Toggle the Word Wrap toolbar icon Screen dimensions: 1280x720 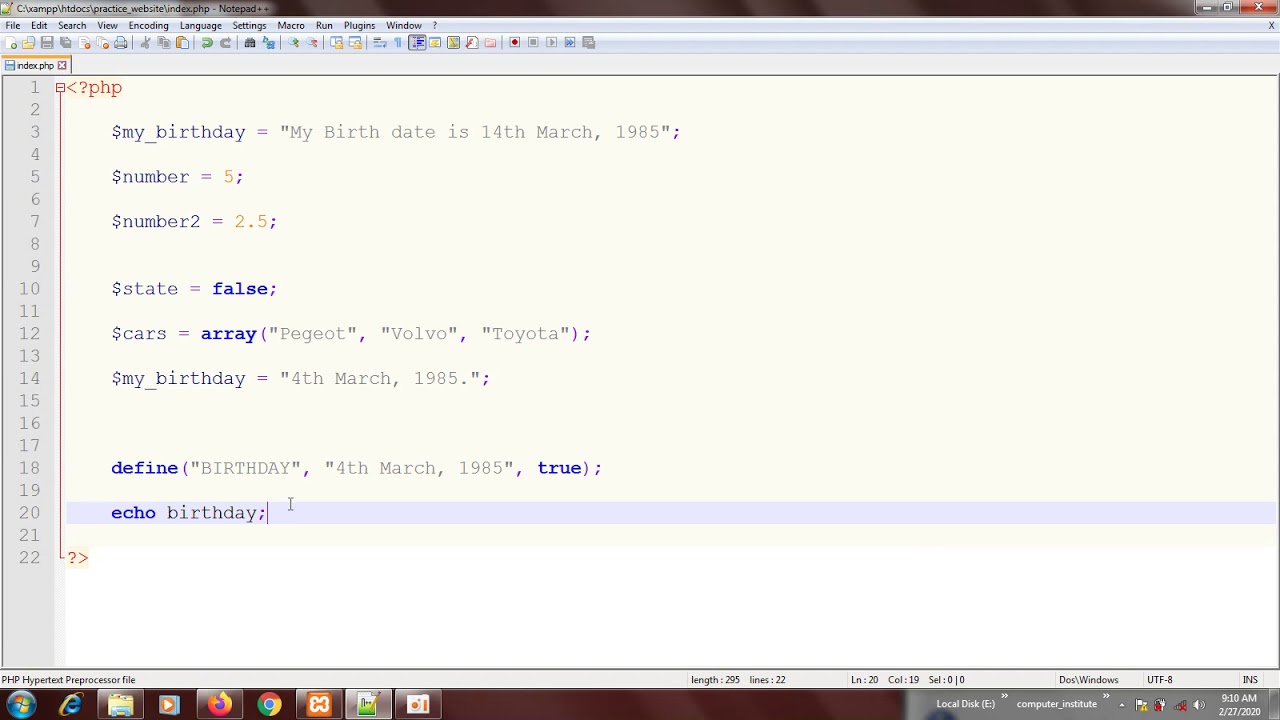point(380,42)
